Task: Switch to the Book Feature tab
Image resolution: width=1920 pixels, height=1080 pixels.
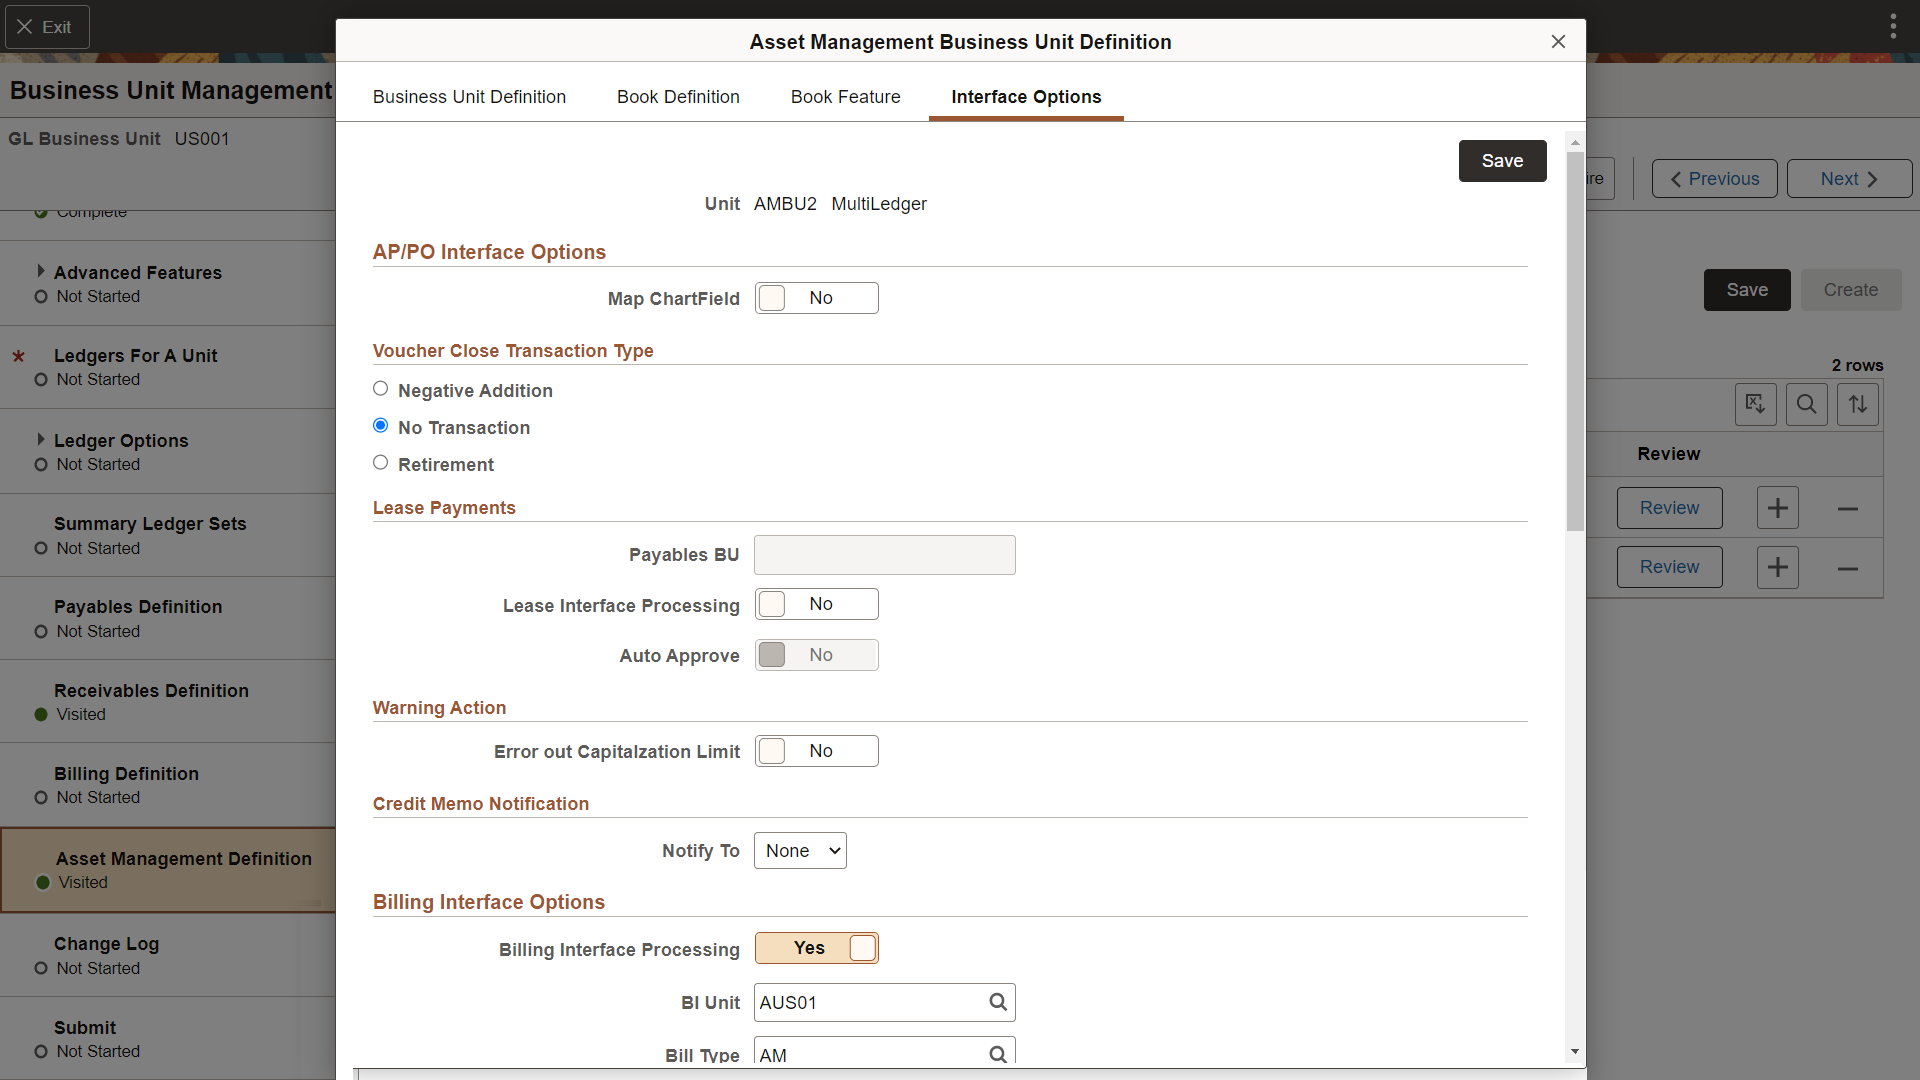Action: click(845, 96)
